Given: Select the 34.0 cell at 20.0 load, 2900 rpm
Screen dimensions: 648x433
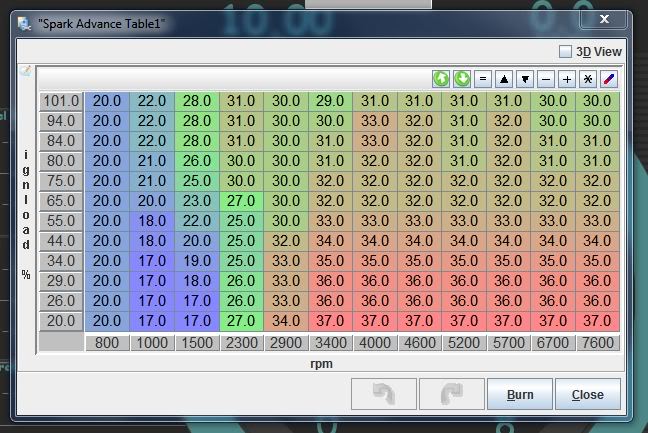Looking at the screenshot, I should tap(286, 321).
